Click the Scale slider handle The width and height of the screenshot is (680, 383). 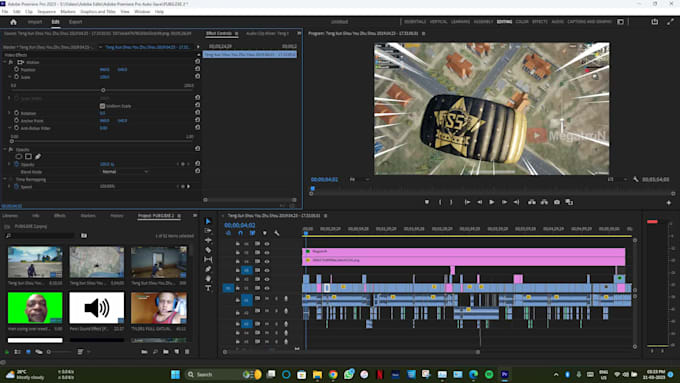pos(103,90)
